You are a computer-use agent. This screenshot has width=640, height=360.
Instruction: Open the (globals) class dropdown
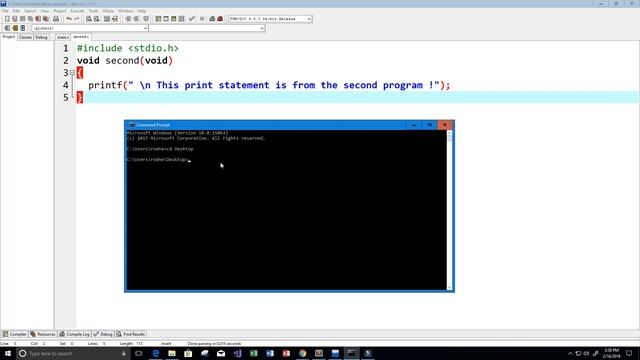click(90, 28)
